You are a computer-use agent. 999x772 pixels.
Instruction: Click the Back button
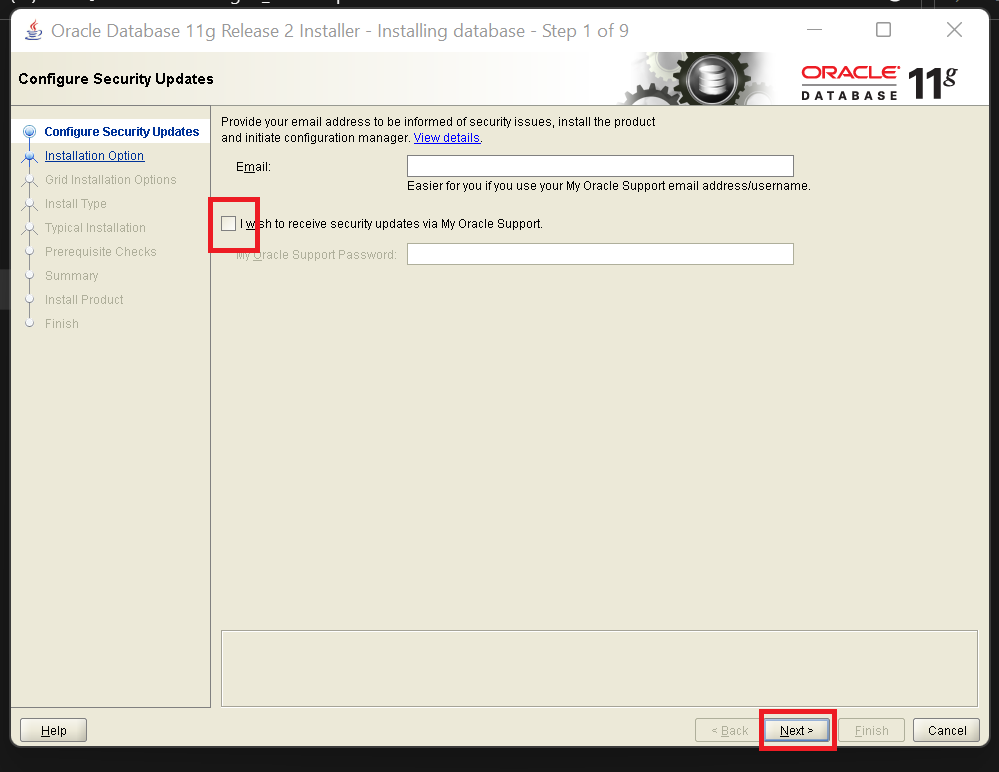[x=729, y=731]
